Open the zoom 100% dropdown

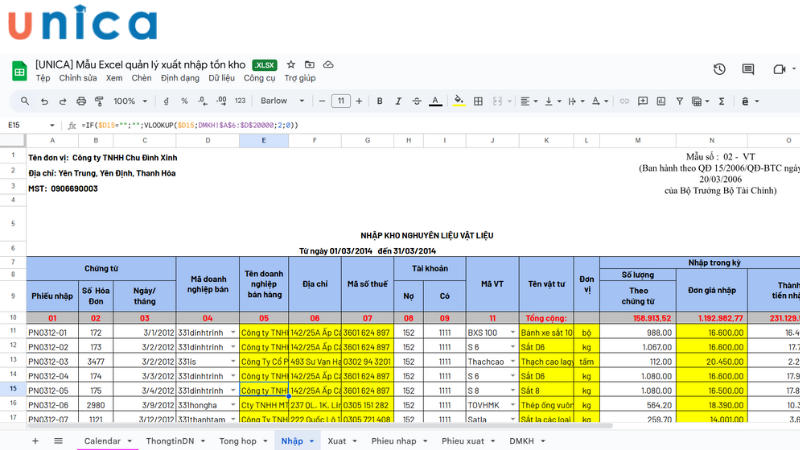pyautogui.click(x=130, y=101)
